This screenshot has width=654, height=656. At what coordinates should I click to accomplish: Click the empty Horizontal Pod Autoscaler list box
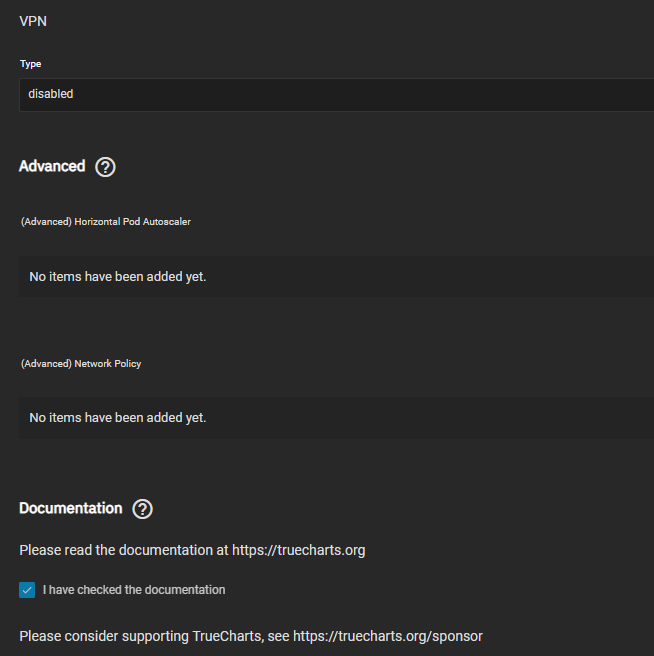336,277
